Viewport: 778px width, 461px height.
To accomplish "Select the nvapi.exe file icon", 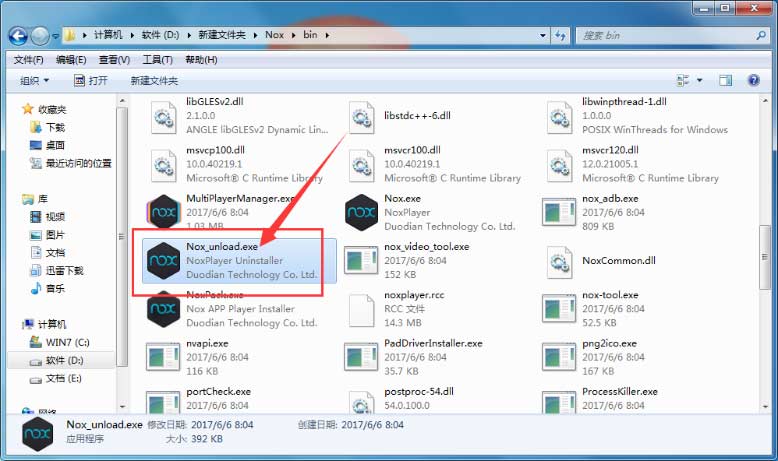I will click(163, 357).
